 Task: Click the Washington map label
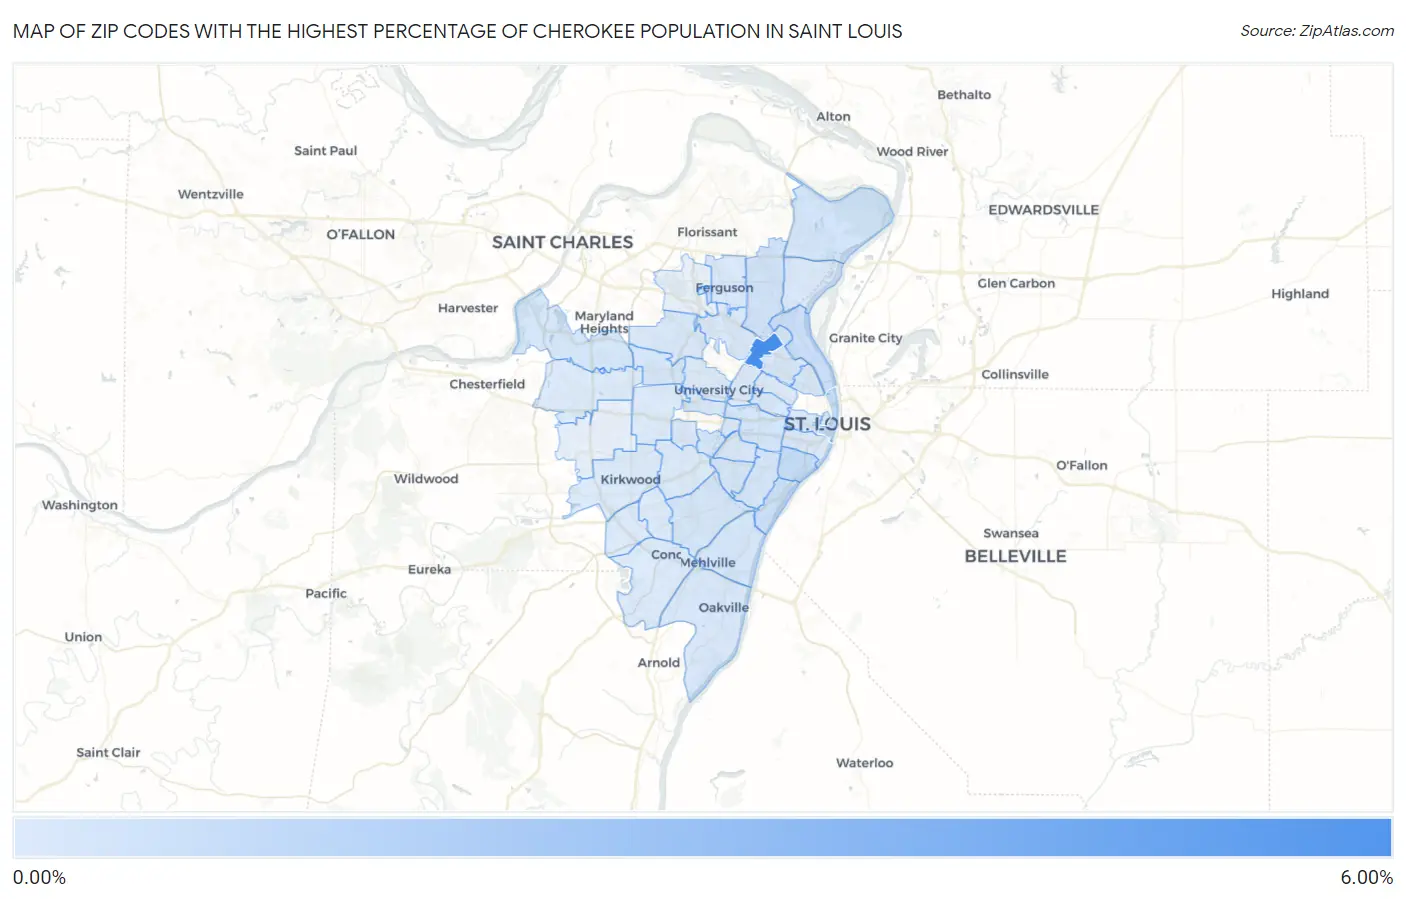pyautogui.click(x=80, y=506)
